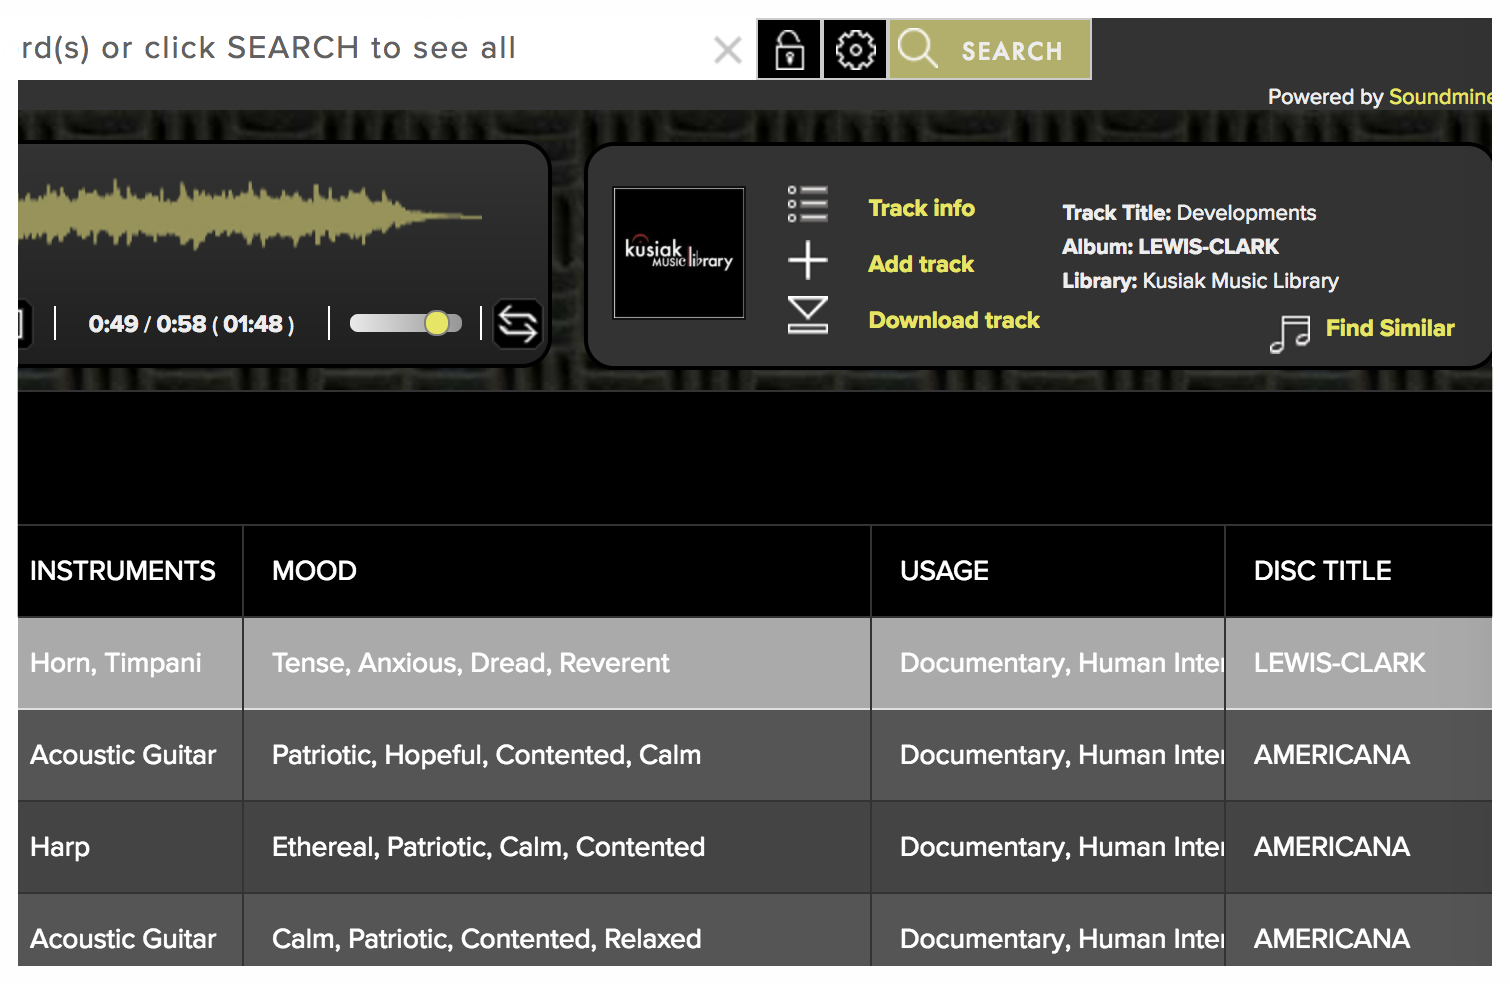Open the Soundmine link
Screen dimensions: 1510x984
tap(1440, 97)
